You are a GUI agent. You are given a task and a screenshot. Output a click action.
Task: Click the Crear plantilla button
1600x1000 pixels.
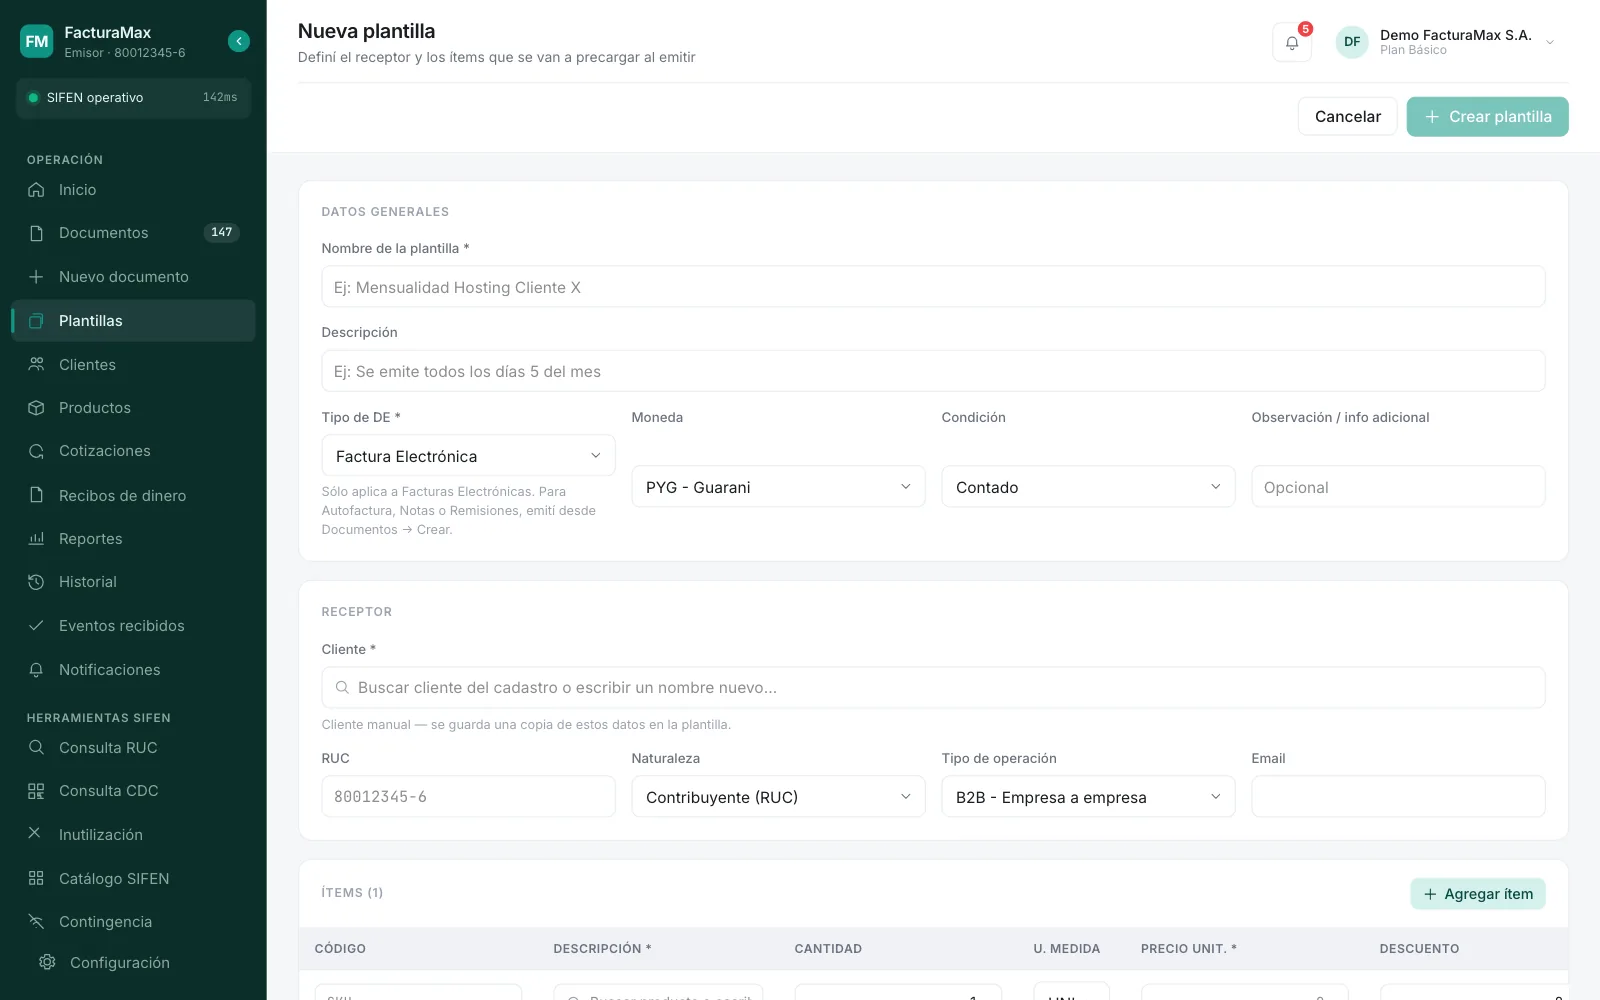(x=1487, y=117)
